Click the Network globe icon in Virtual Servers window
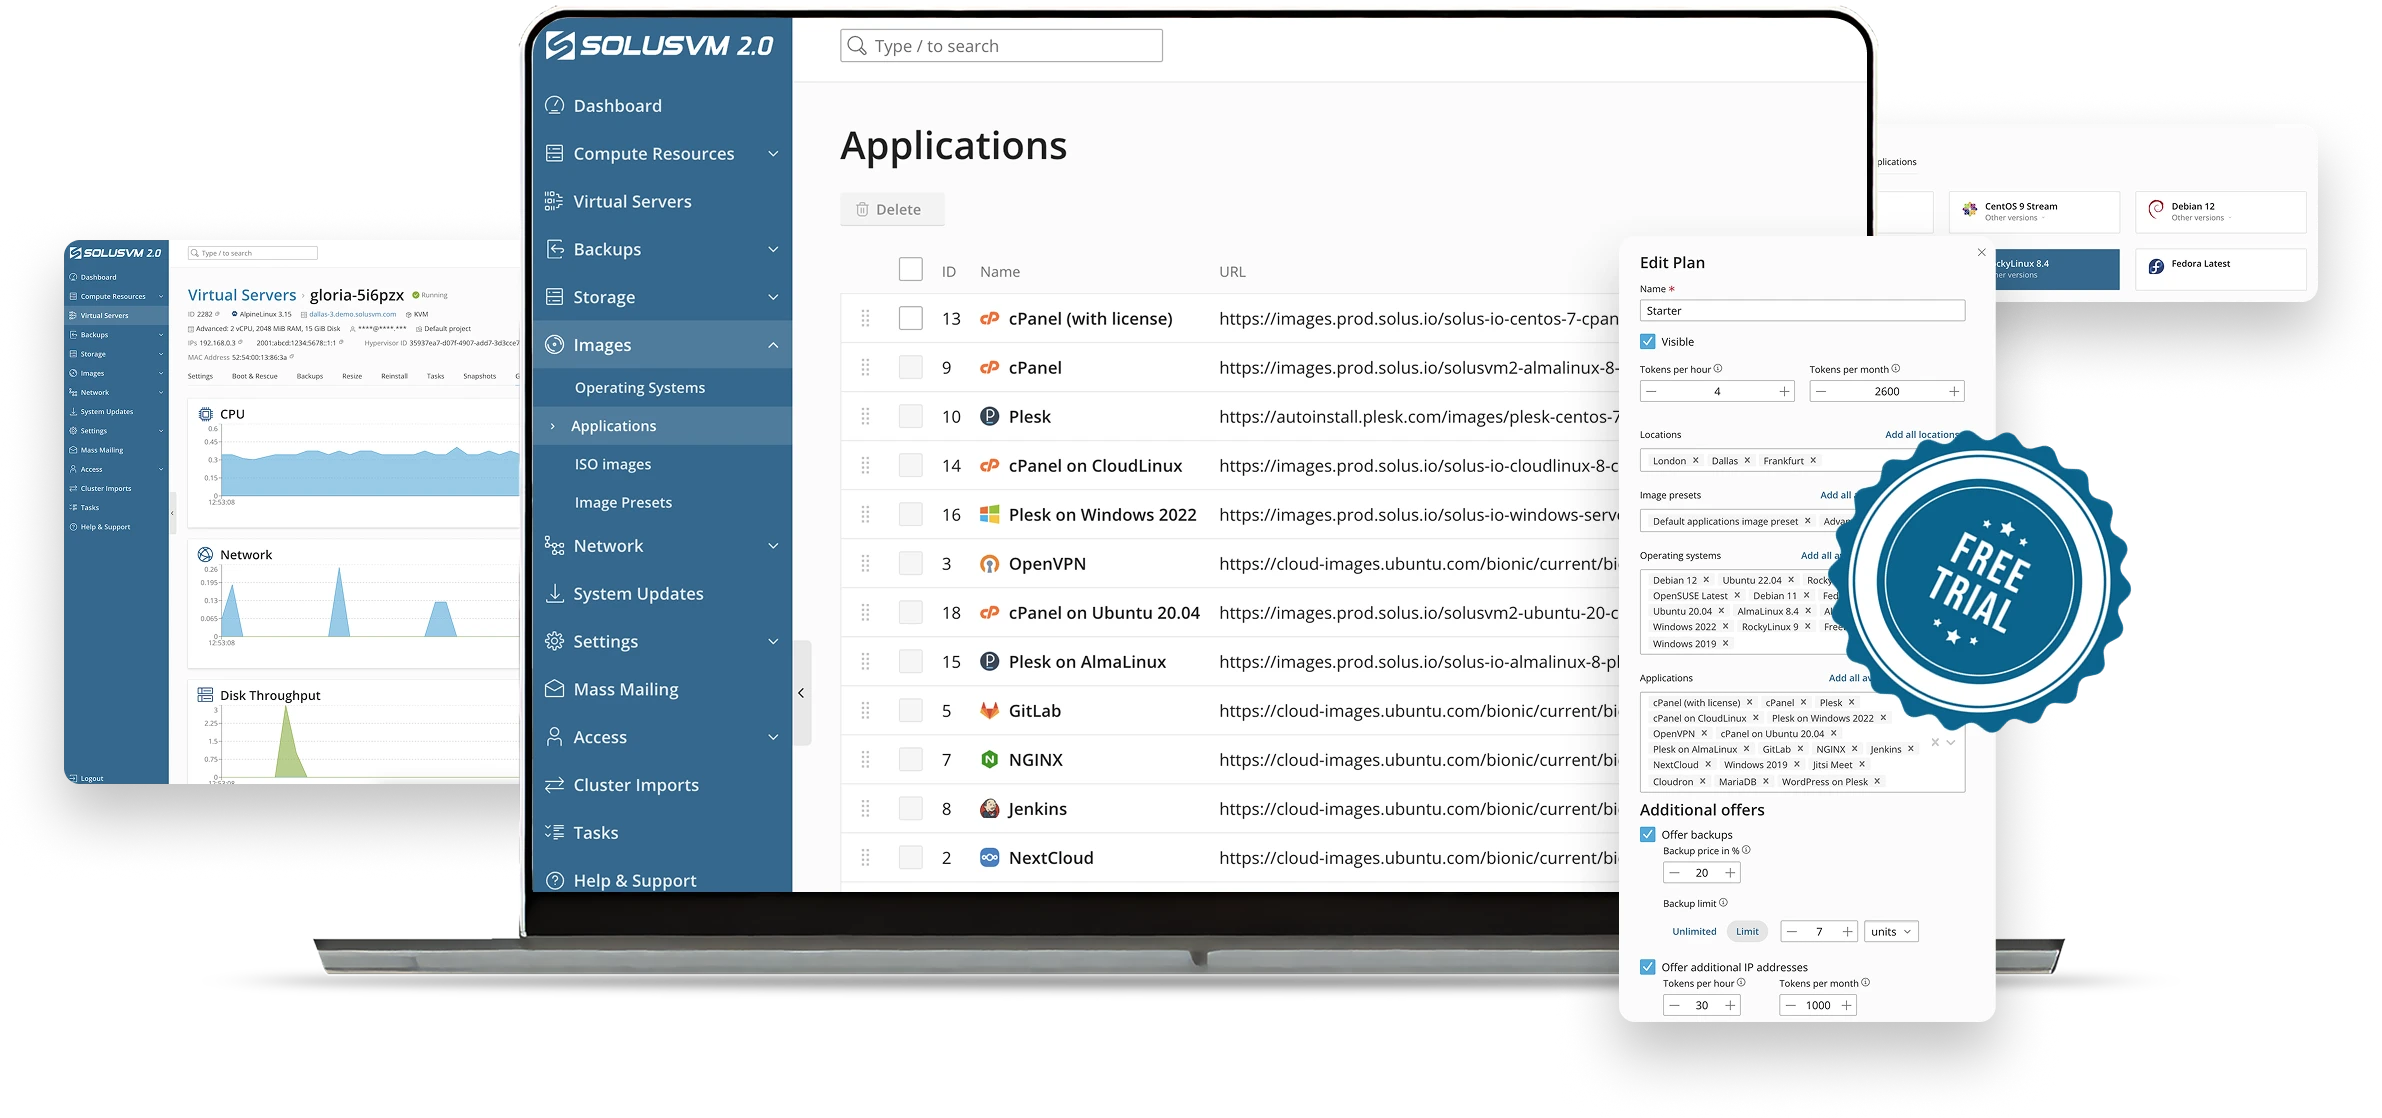 [x=205, y=554]
